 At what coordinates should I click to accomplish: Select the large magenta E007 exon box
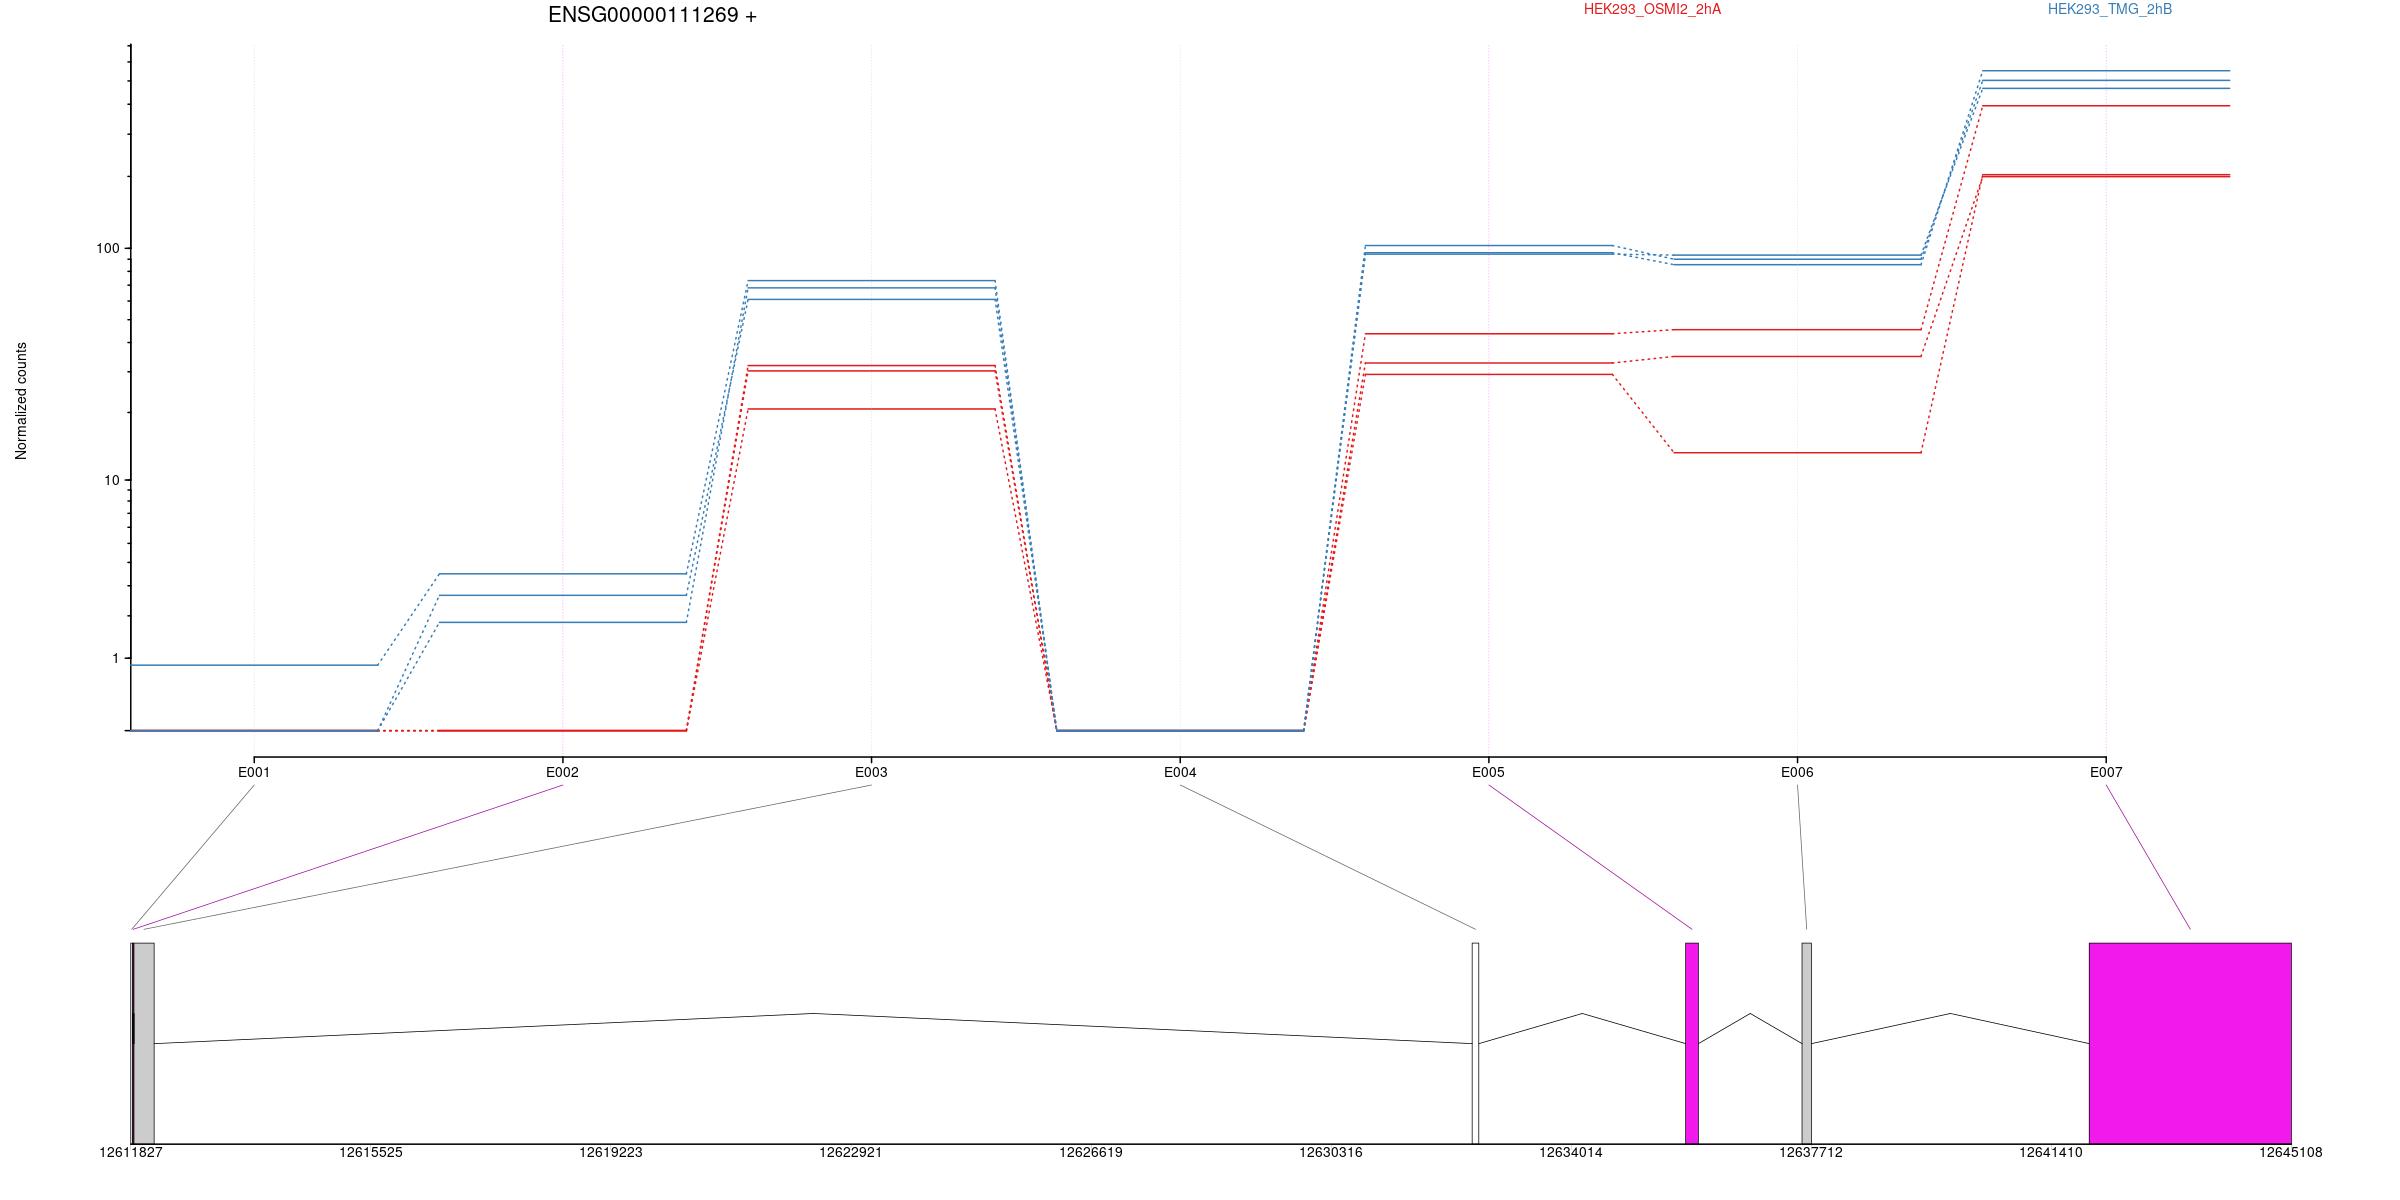click(x=2190, y=1043)
